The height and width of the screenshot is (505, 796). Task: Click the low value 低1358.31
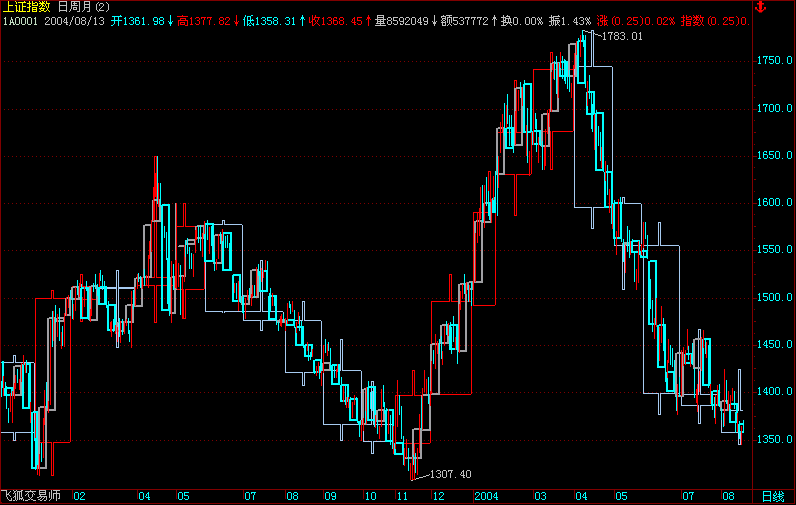click(x=269, y=21)
